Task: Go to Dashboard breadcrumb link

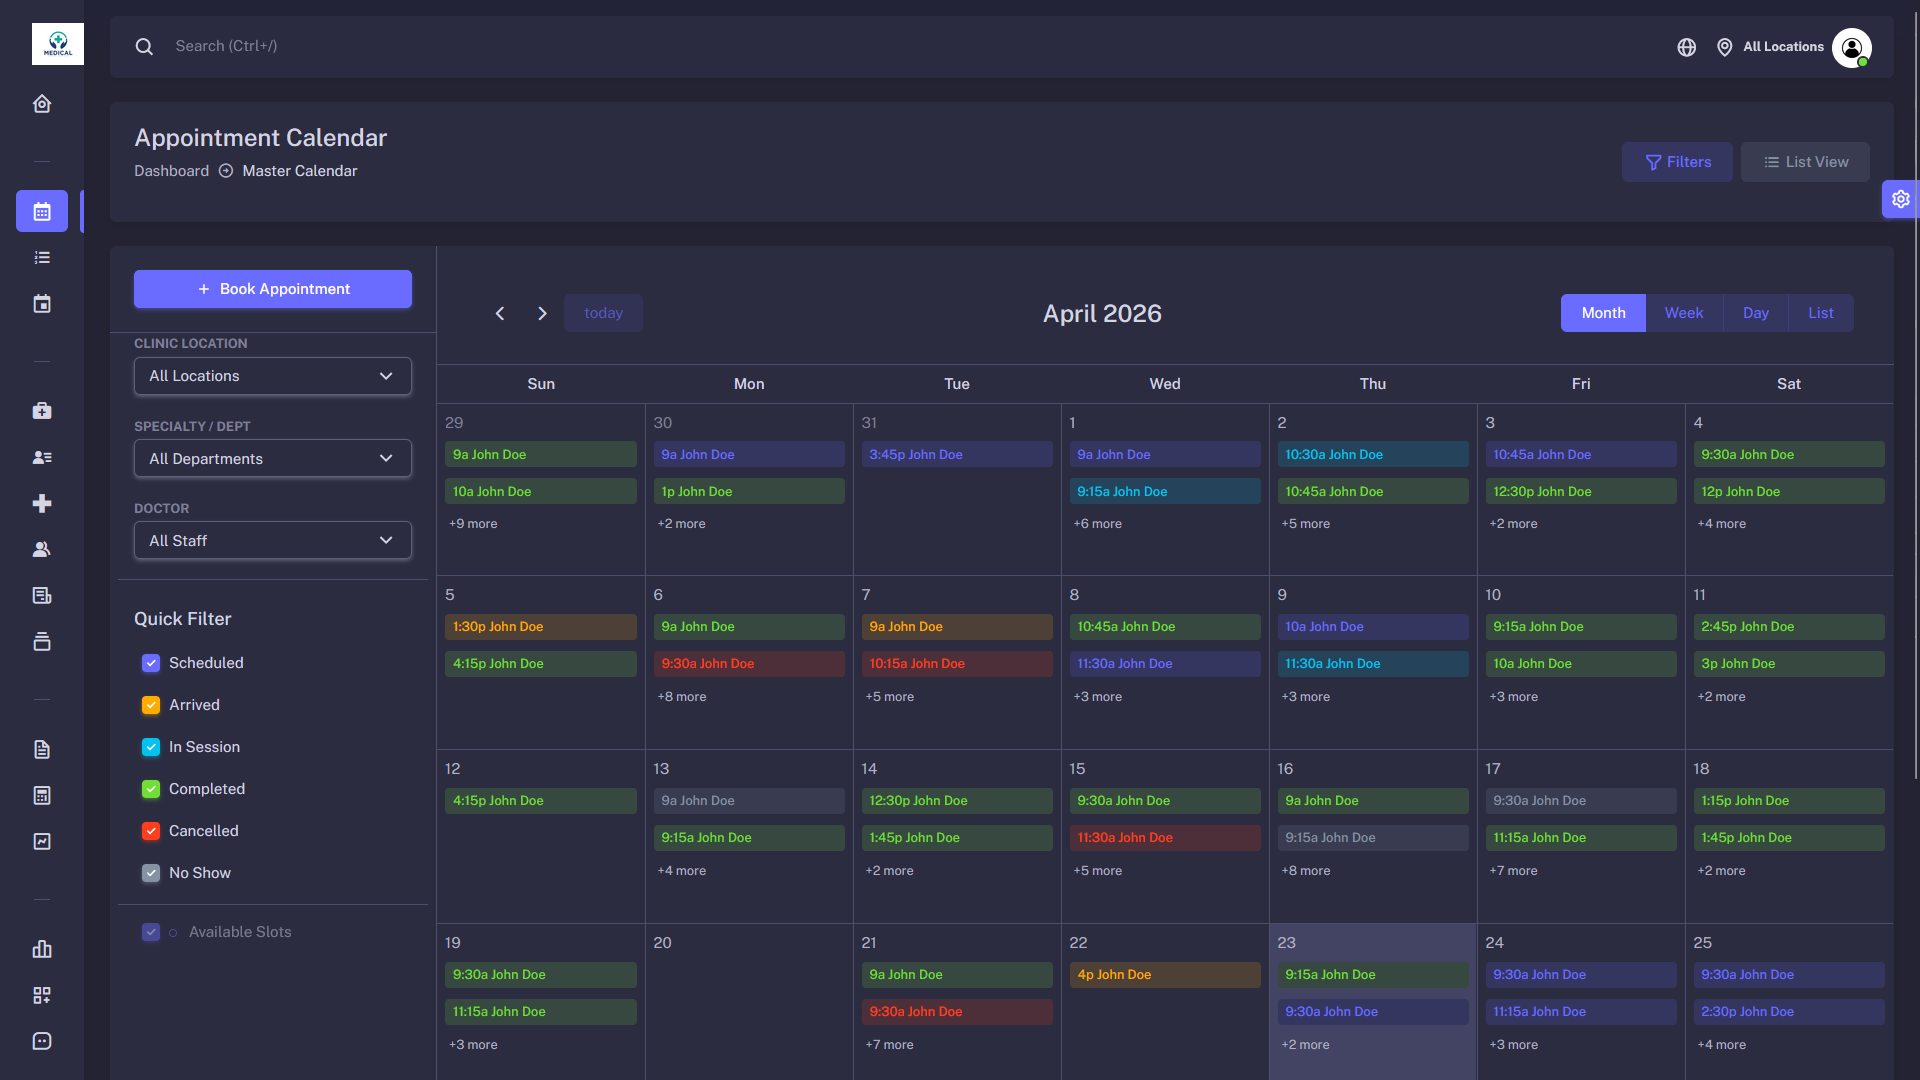Action: coord(172,171)
